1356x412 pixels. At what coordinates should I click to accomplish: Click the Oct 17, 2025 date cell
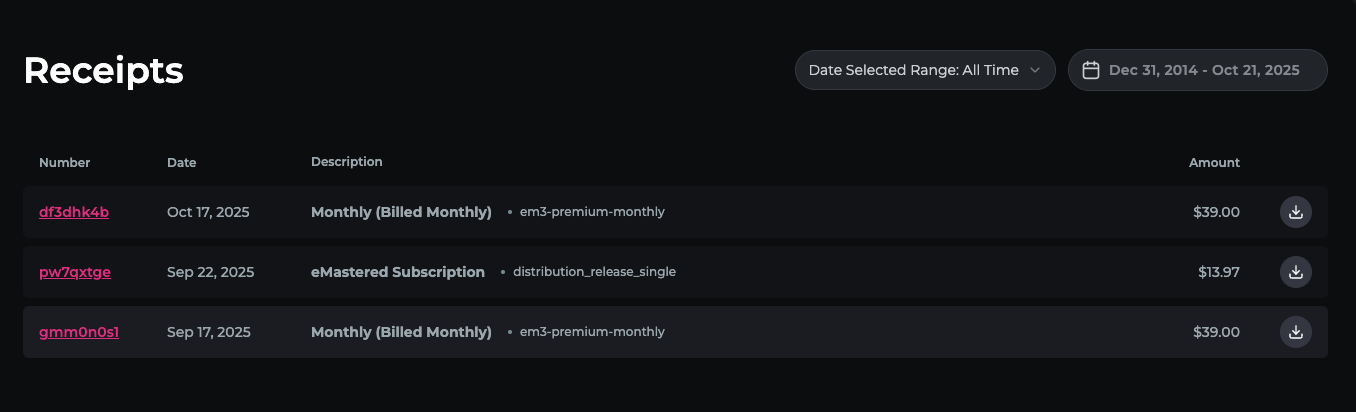[208, 212]
